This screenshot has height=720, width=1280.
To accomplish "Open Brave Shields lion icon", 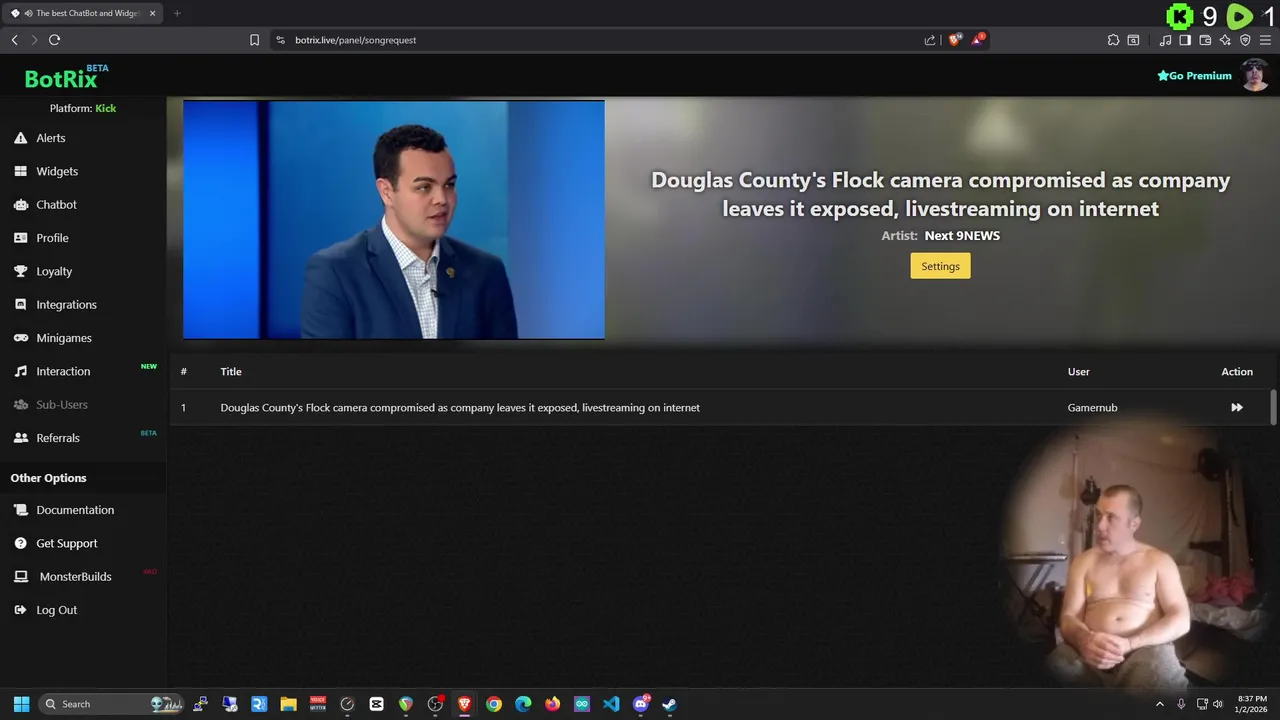I will 954,40.
